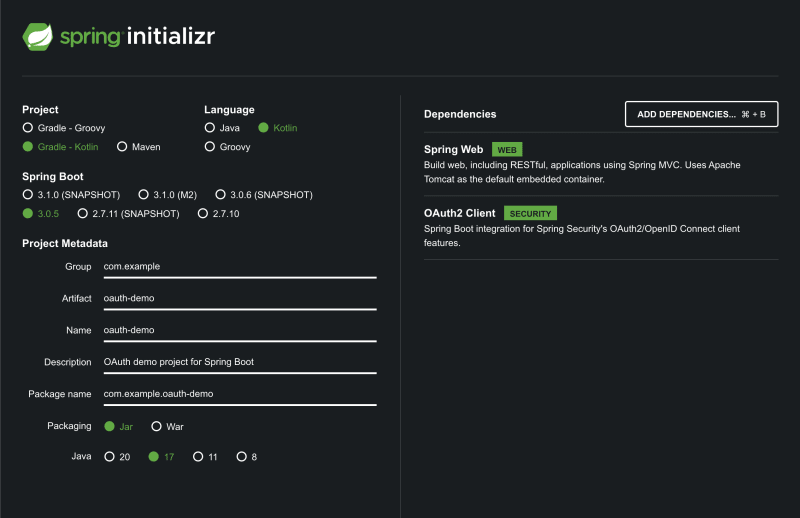Select Spring Boot 3.0.5
This screenshot has height=518, width=800.
point(41,213)
